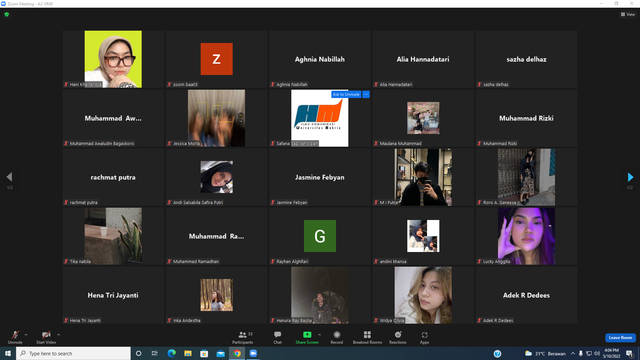Select sazha delhaz participant tile

coord(526,59)
